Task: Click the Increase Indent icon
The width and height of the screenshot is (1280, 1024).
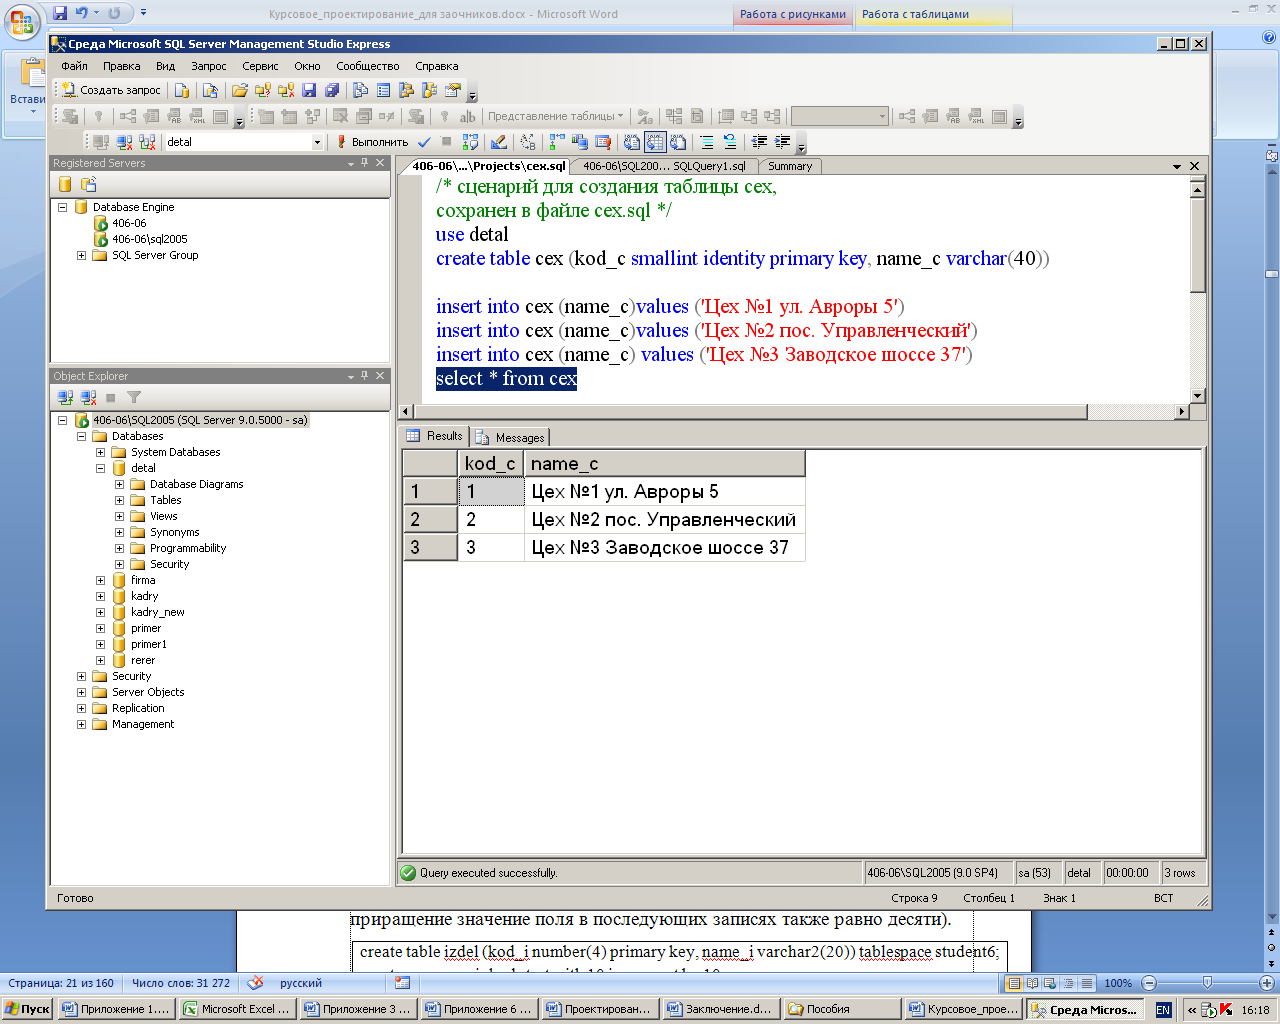Action: point(782,142)
